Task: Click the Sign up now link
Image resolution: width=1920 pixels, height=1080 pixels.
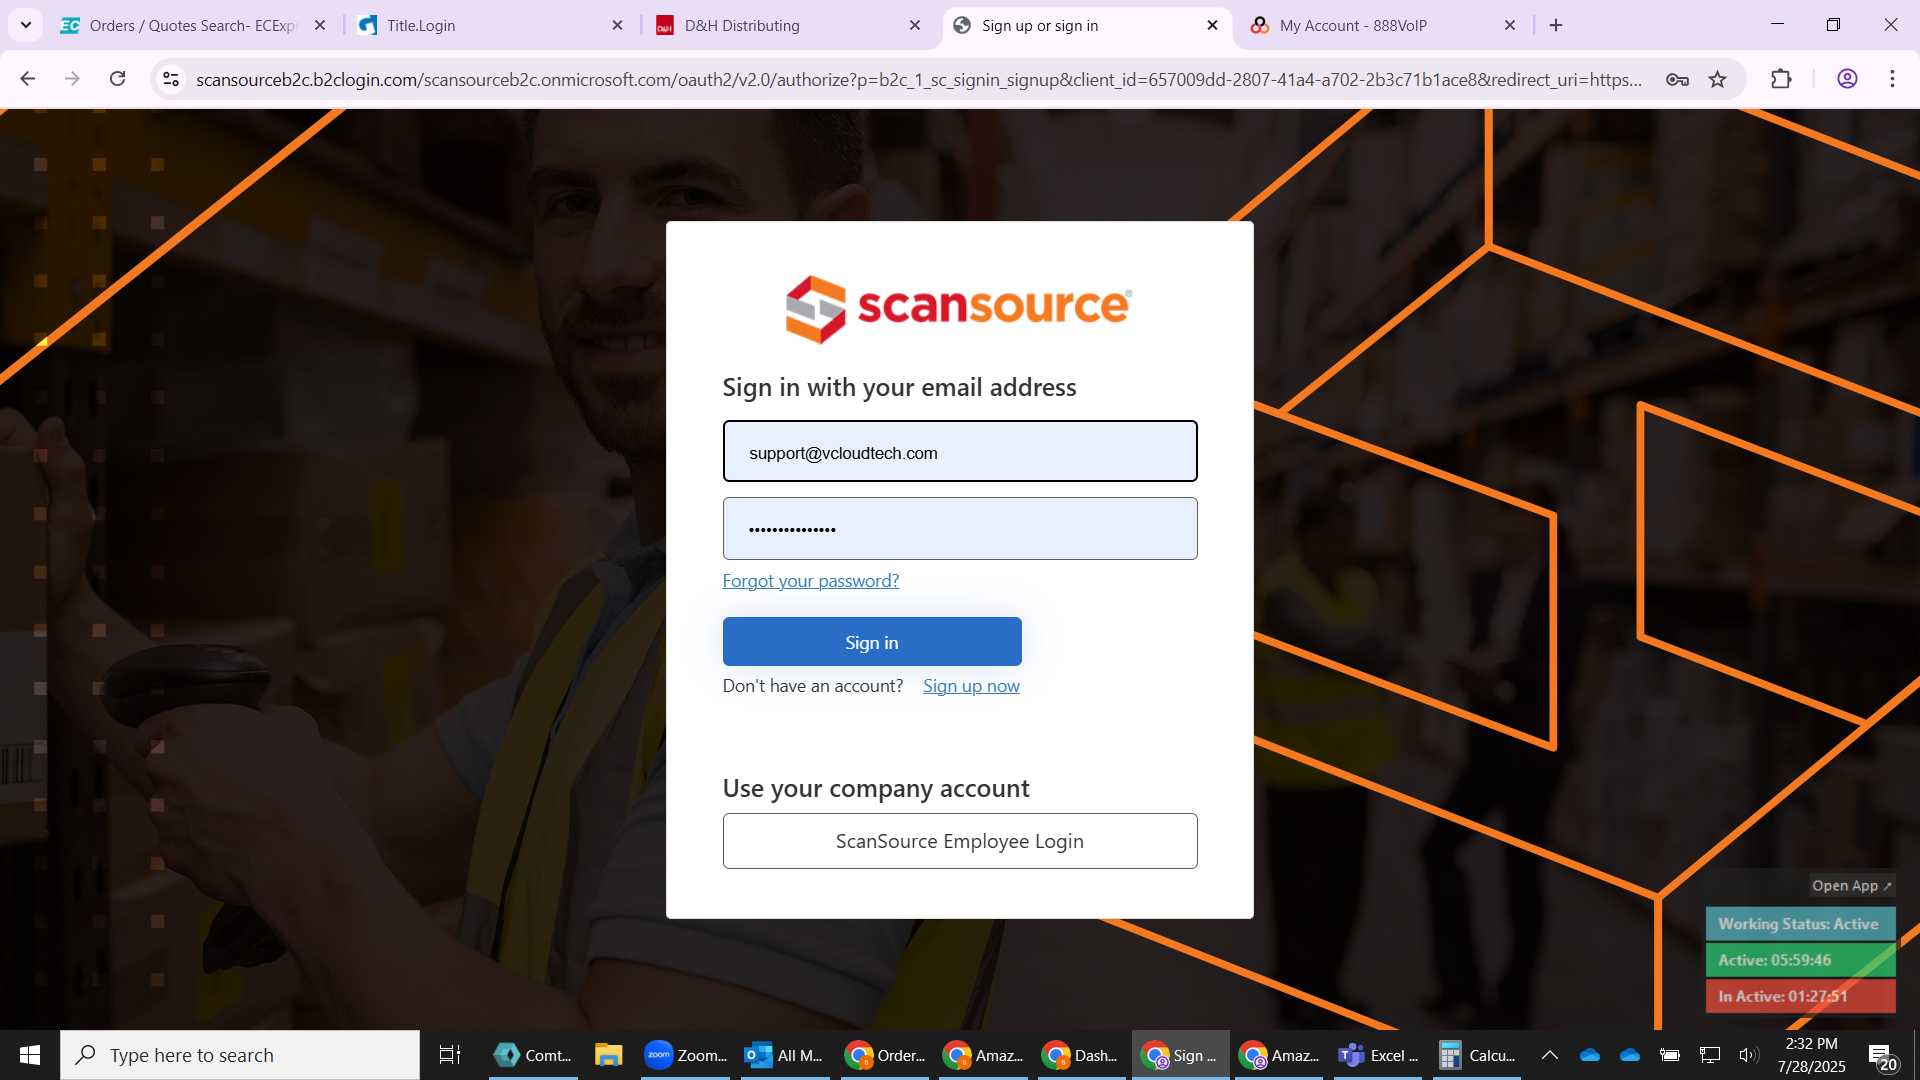Action: (x=971, y=686)
